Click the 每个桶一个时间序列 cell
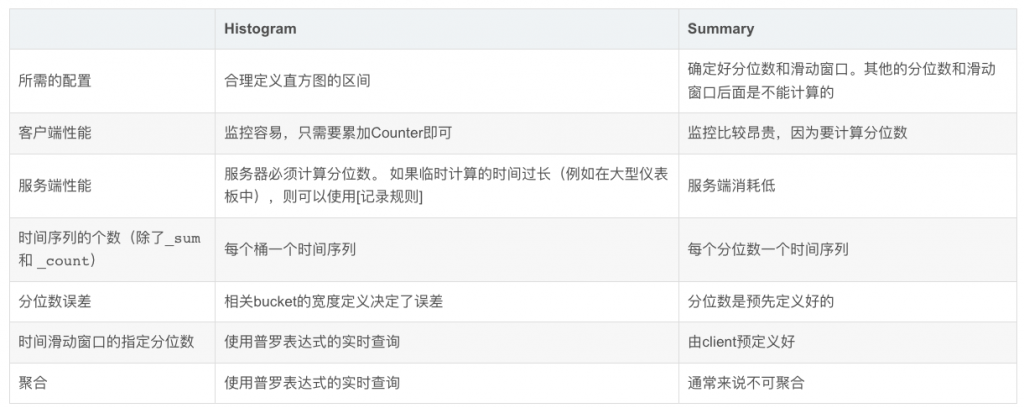 coord(290,249)
